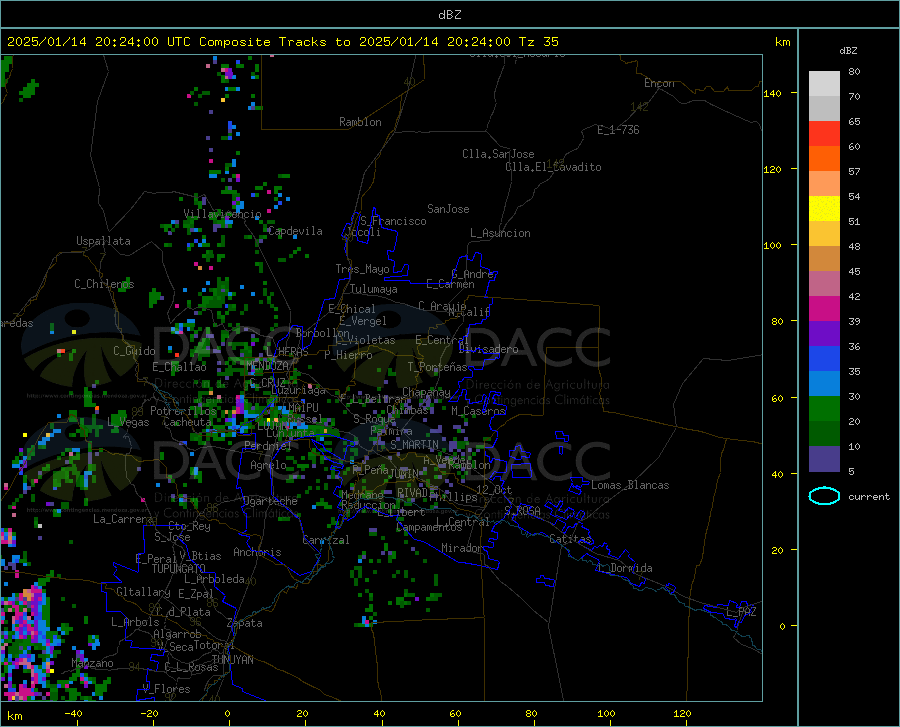
Task: Pick the royal blue 36 dBZ legend swatch
Action: pyautogui.click(x=824, y=359)
